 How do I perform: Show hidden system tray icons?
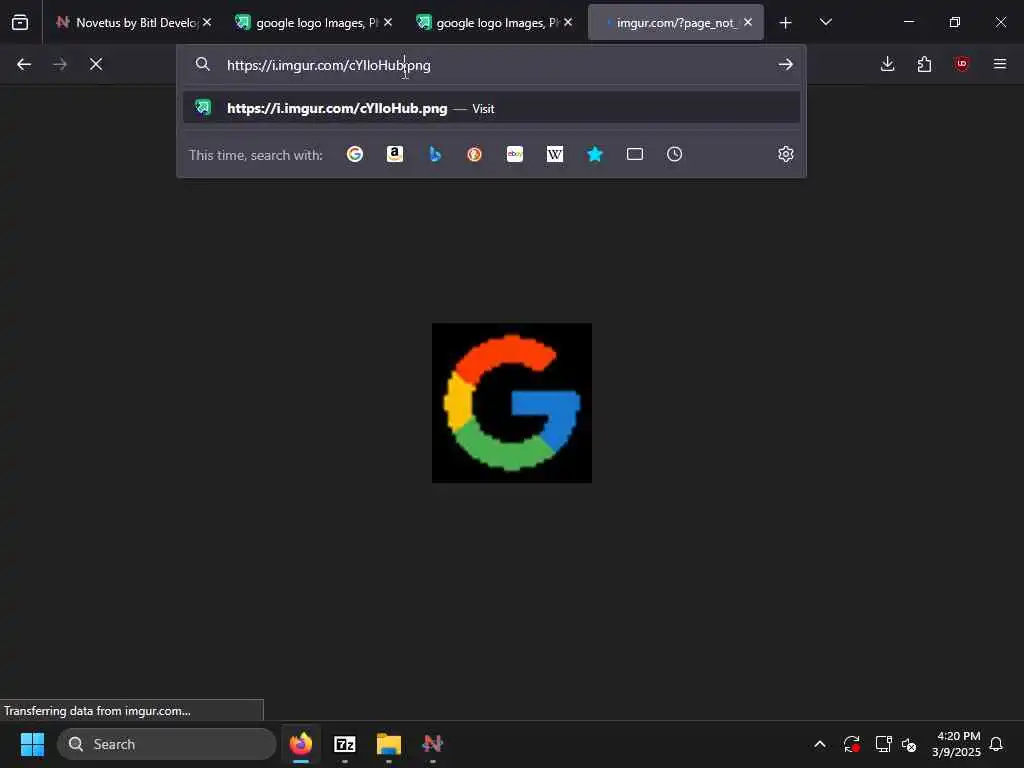point(820,744)
